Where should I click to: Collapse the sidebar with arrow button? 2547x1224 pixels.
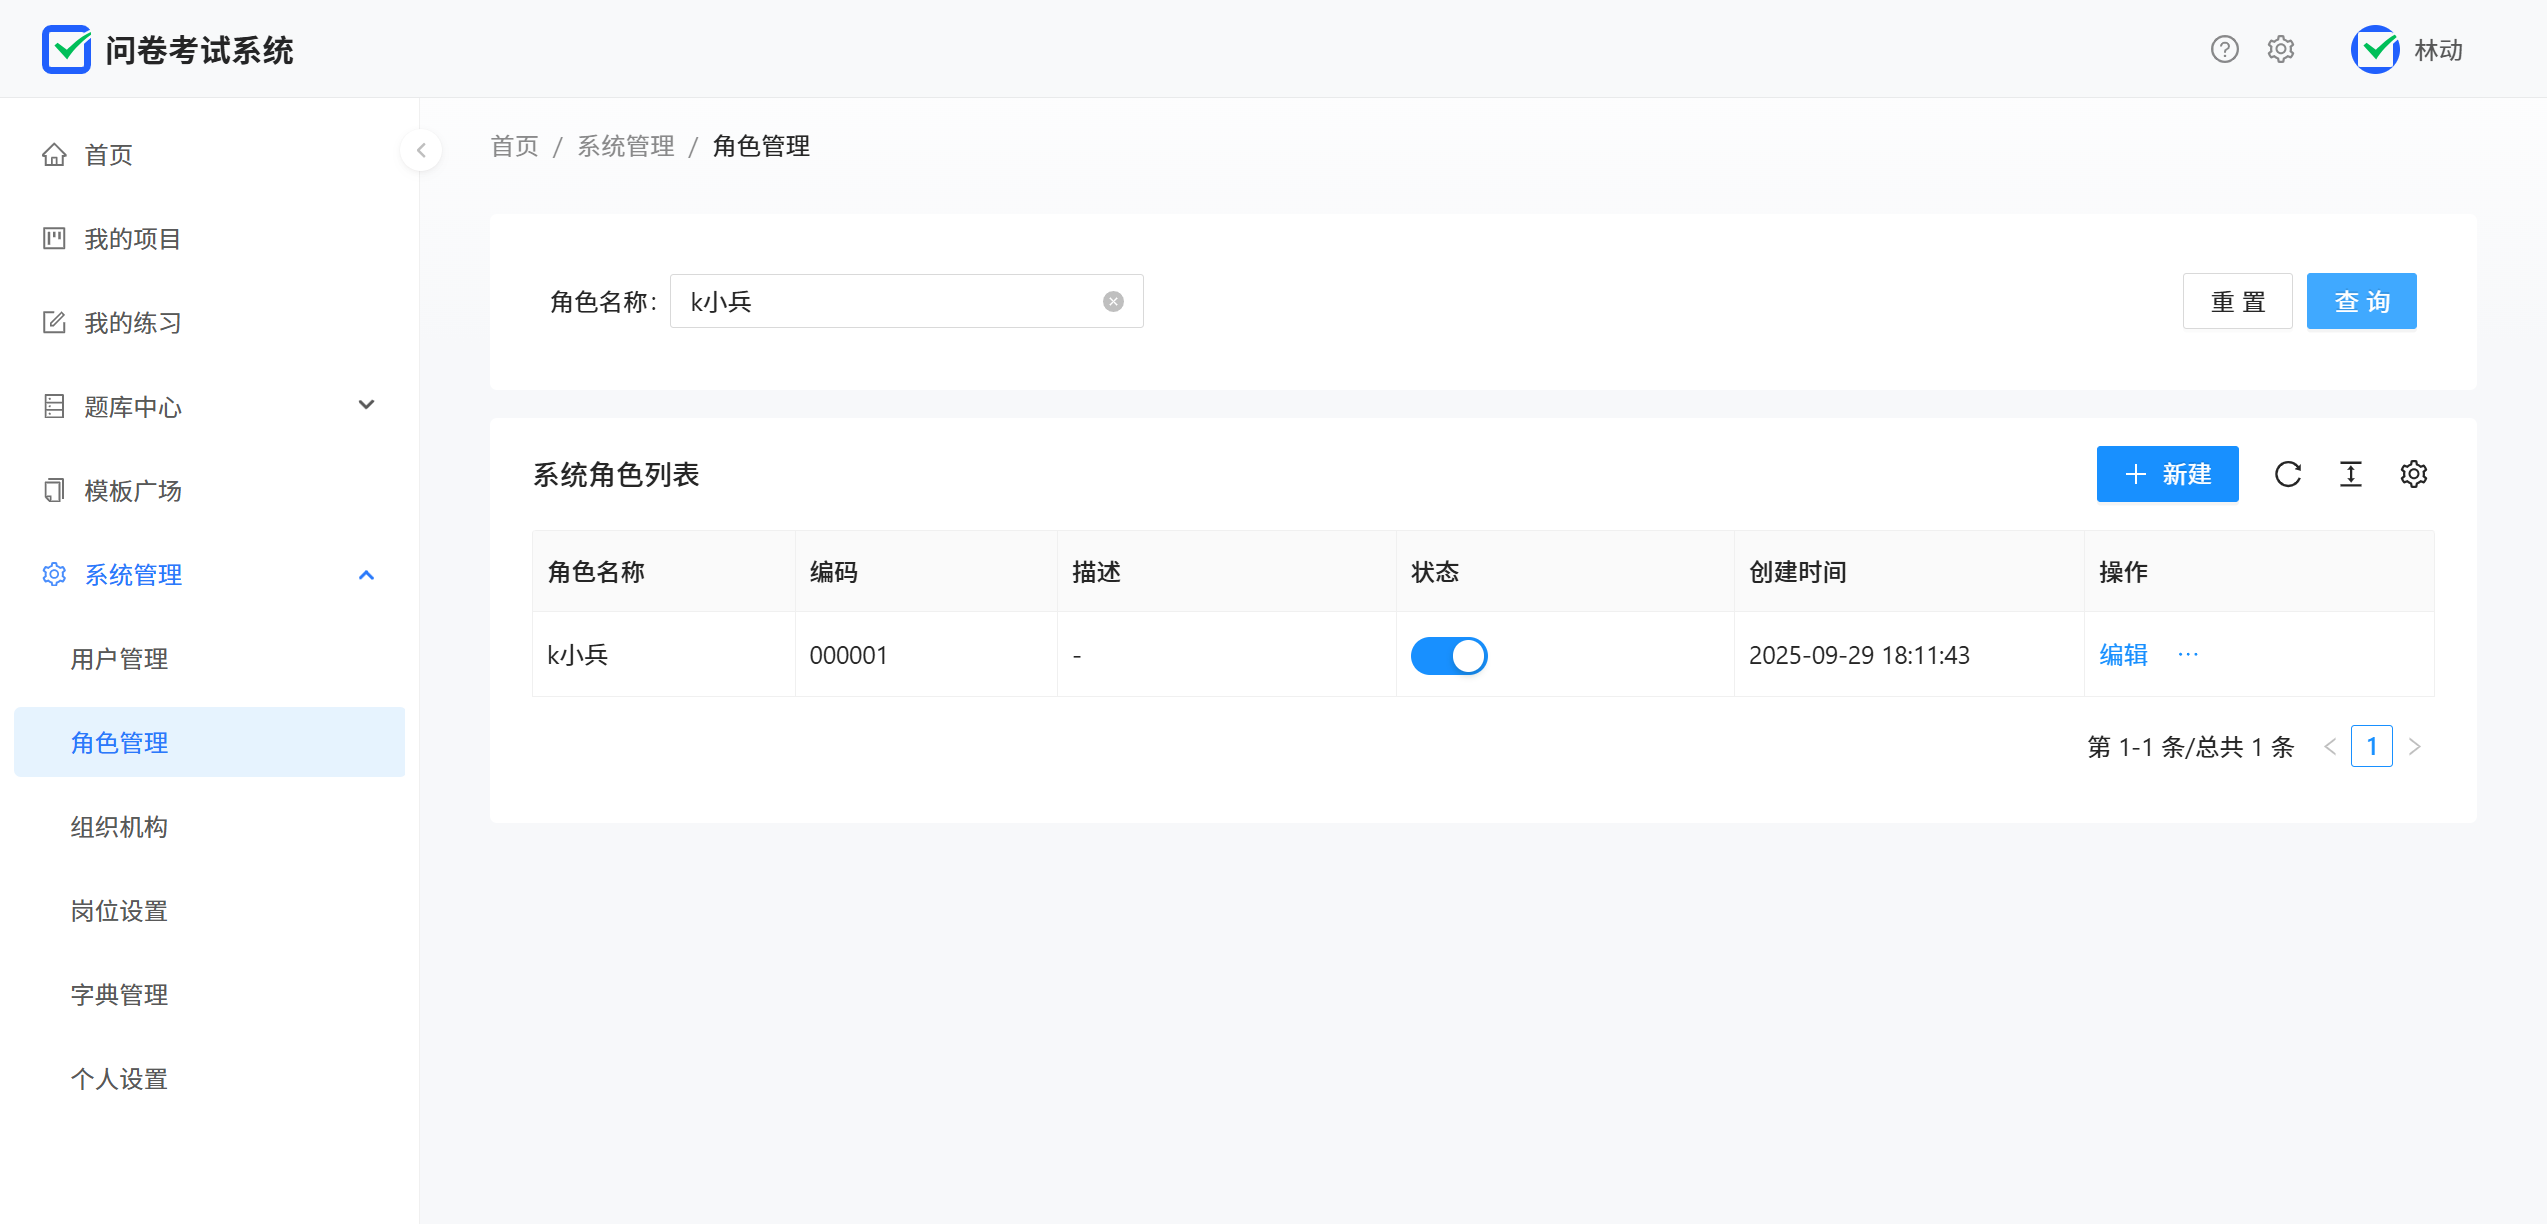pos(421,150)
